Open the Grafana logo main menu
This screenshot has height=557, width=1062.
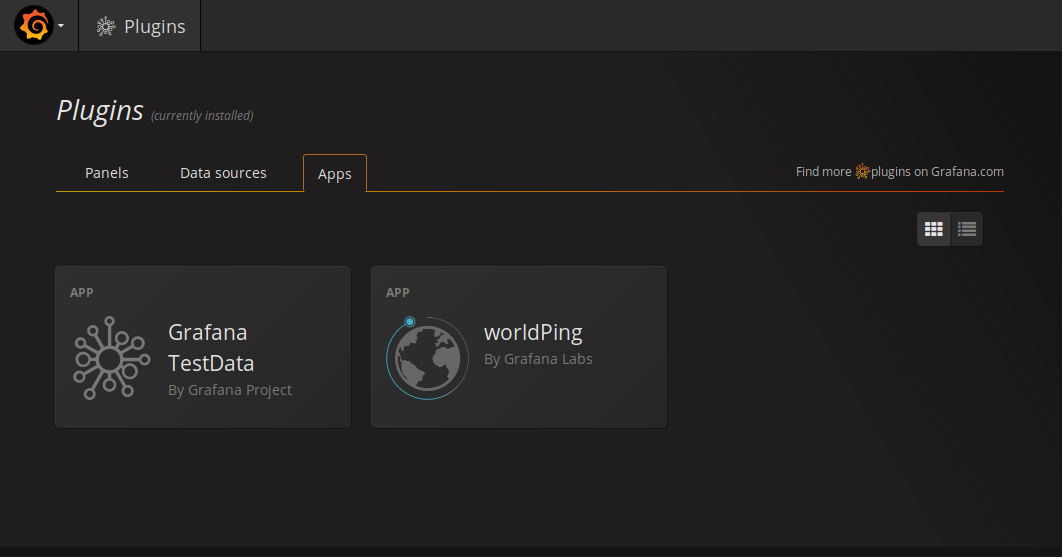tap(34, 26)
